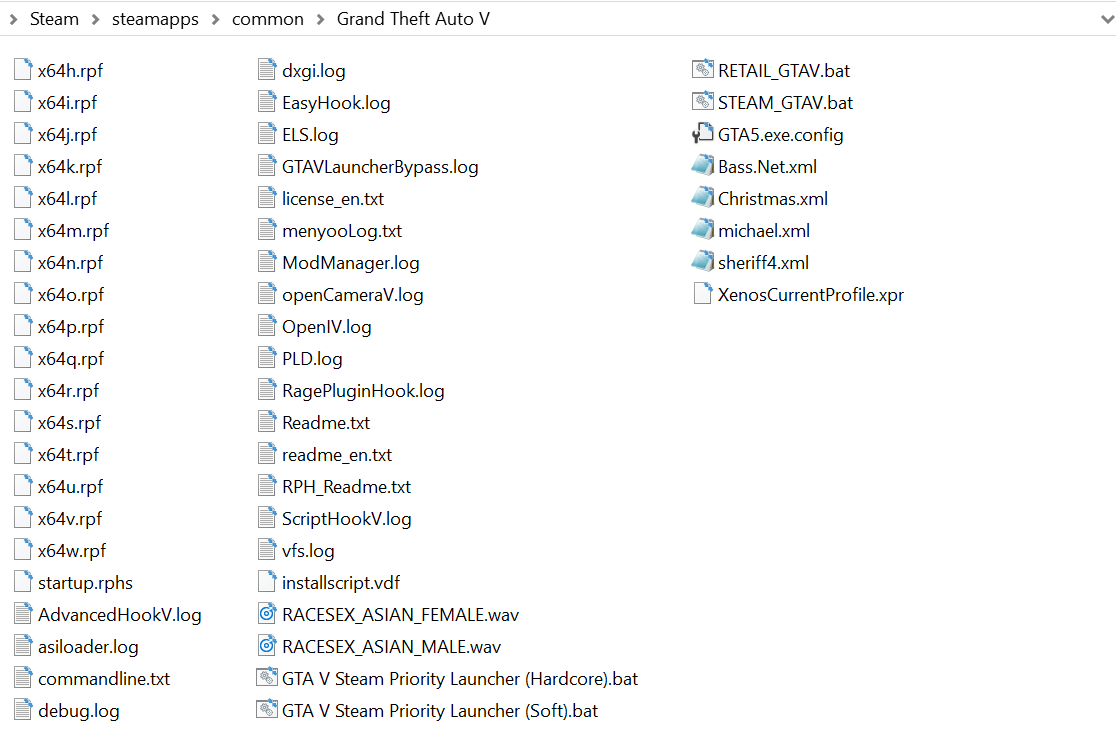The image size is (1116, 740).
Task: Select file name x64t.rpf
Action: 68,455
